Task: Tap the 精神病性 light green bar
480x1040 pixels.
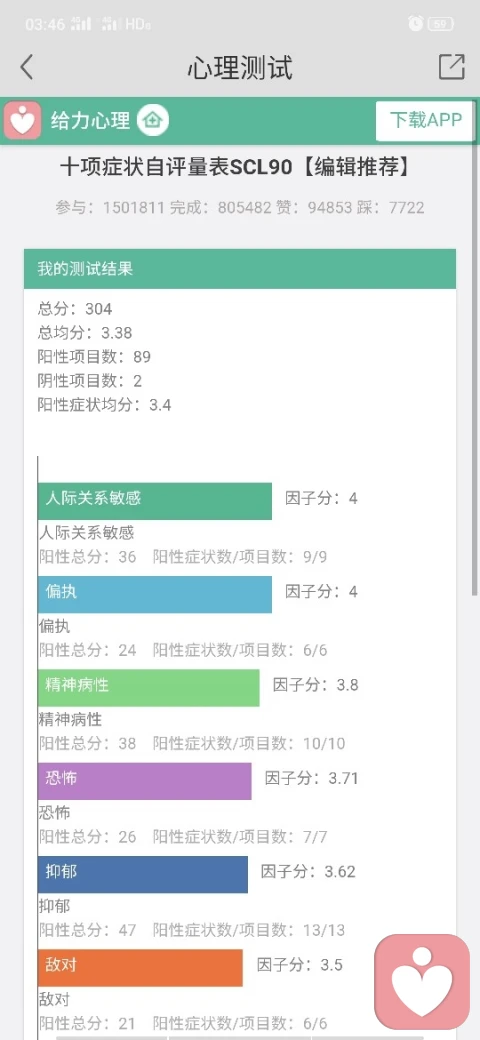Action: click(149, 688)
